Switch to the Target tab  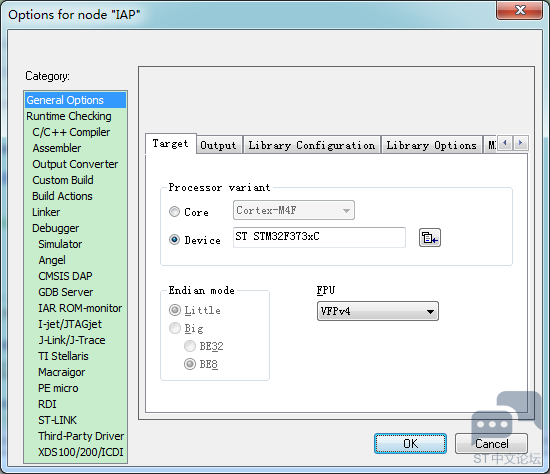coord(170,143)
